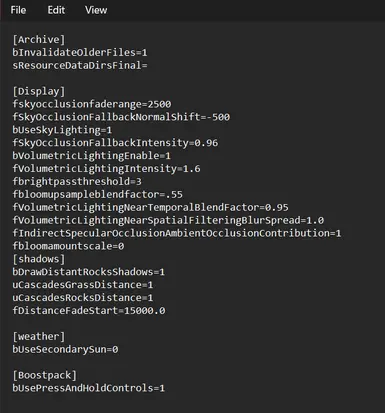Click the fskyocclusionfaderange=2500 line
Image resolution: width=385 pixels, height=413 pixels.
point(92,104)
